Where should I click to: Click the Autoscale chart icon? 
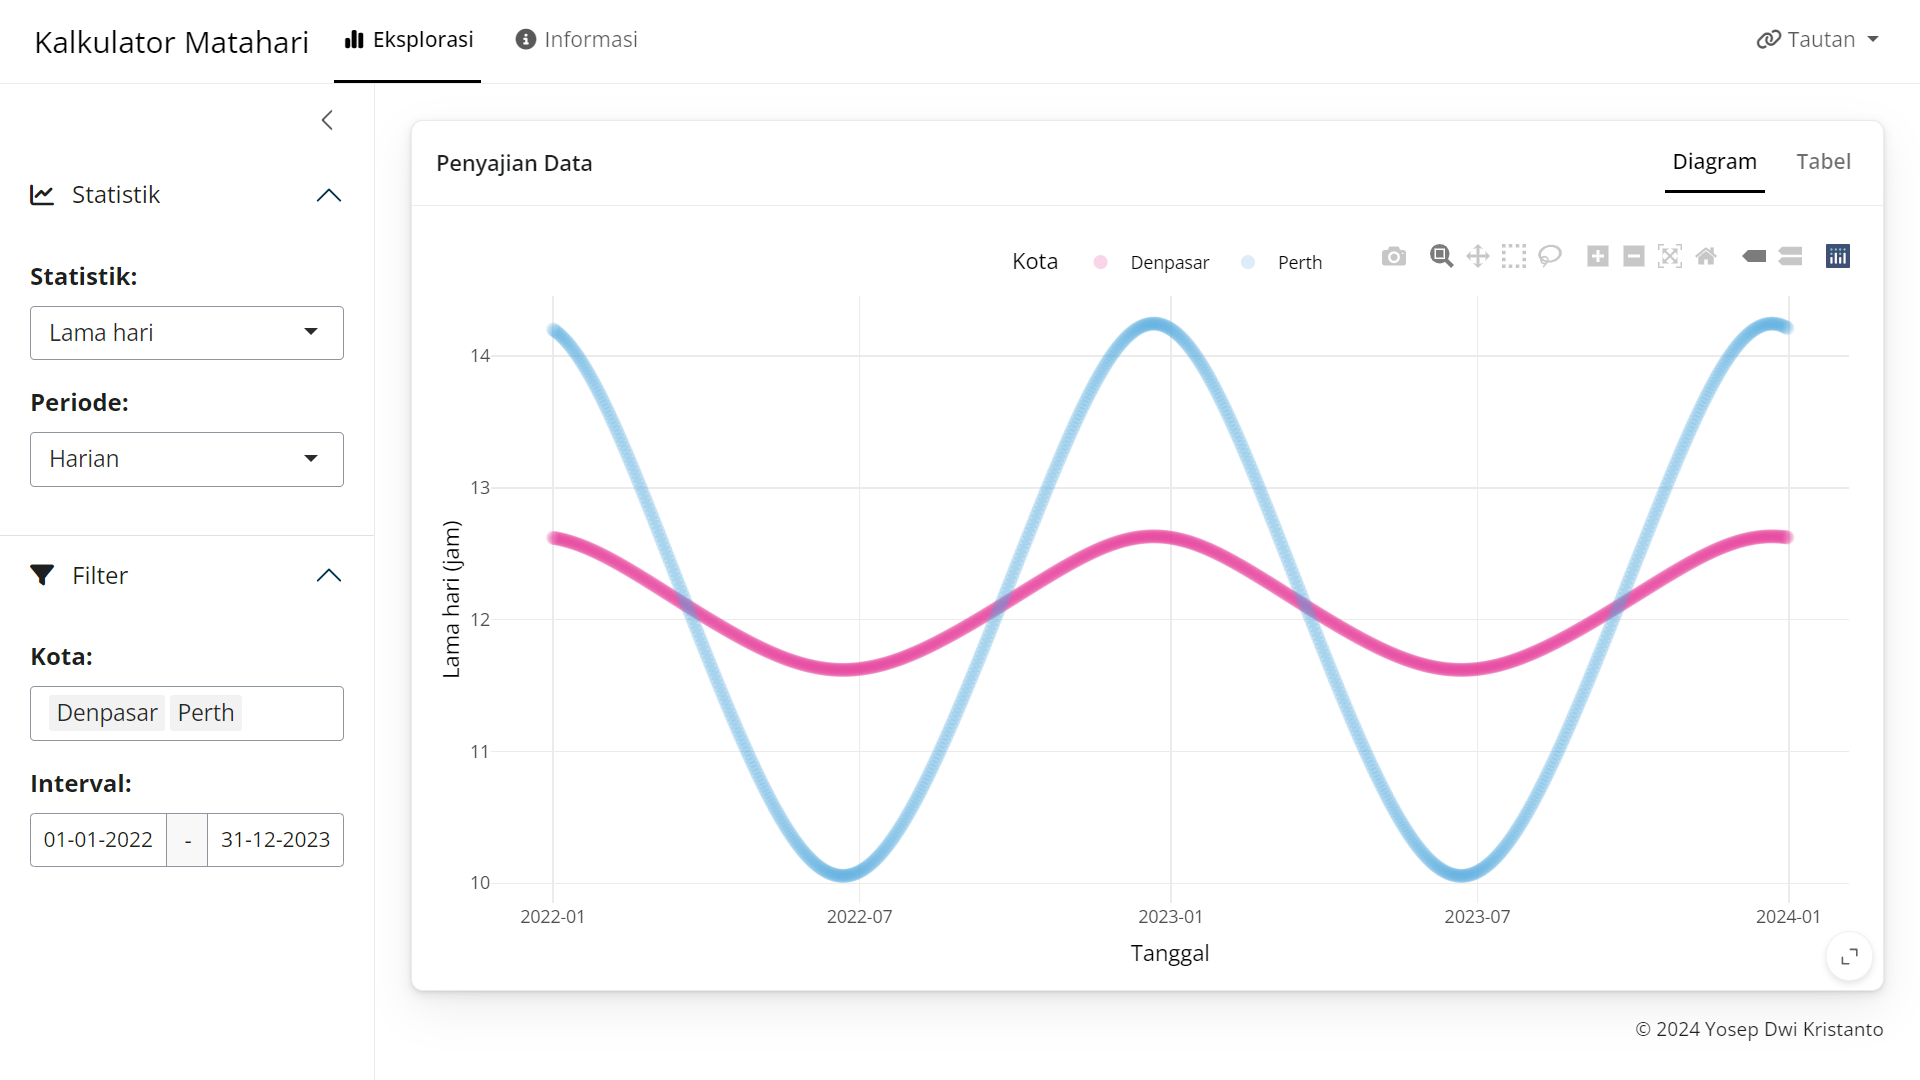tap(1670, 257)
